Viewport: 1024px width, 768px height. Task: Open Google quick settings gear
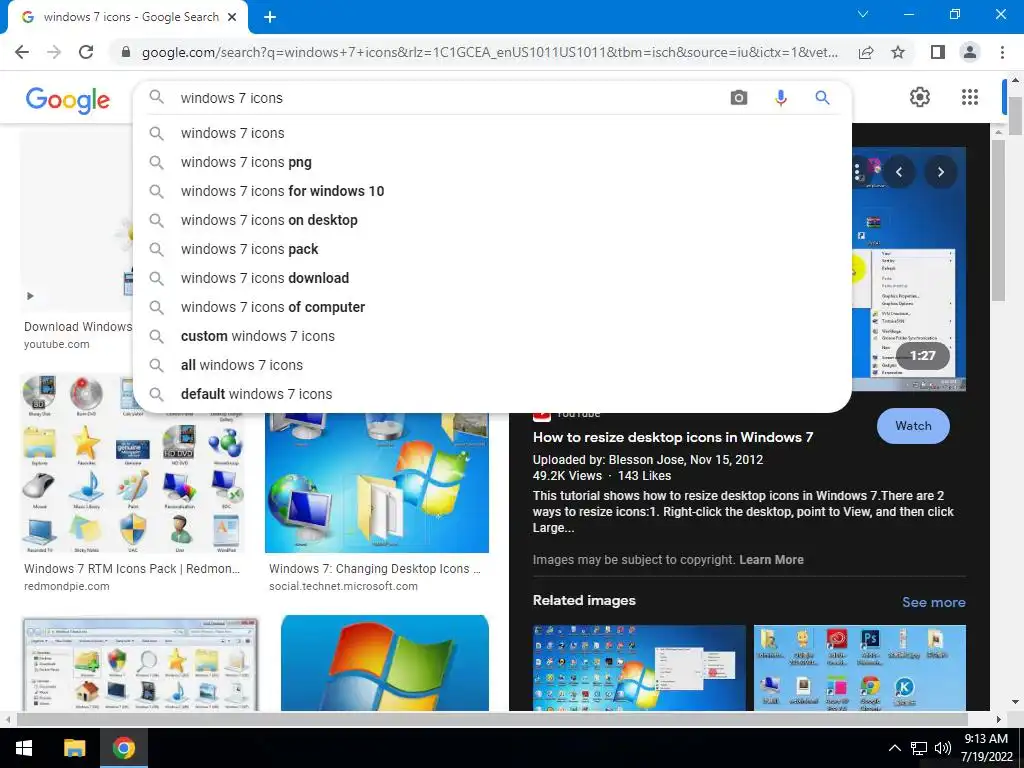920,97
